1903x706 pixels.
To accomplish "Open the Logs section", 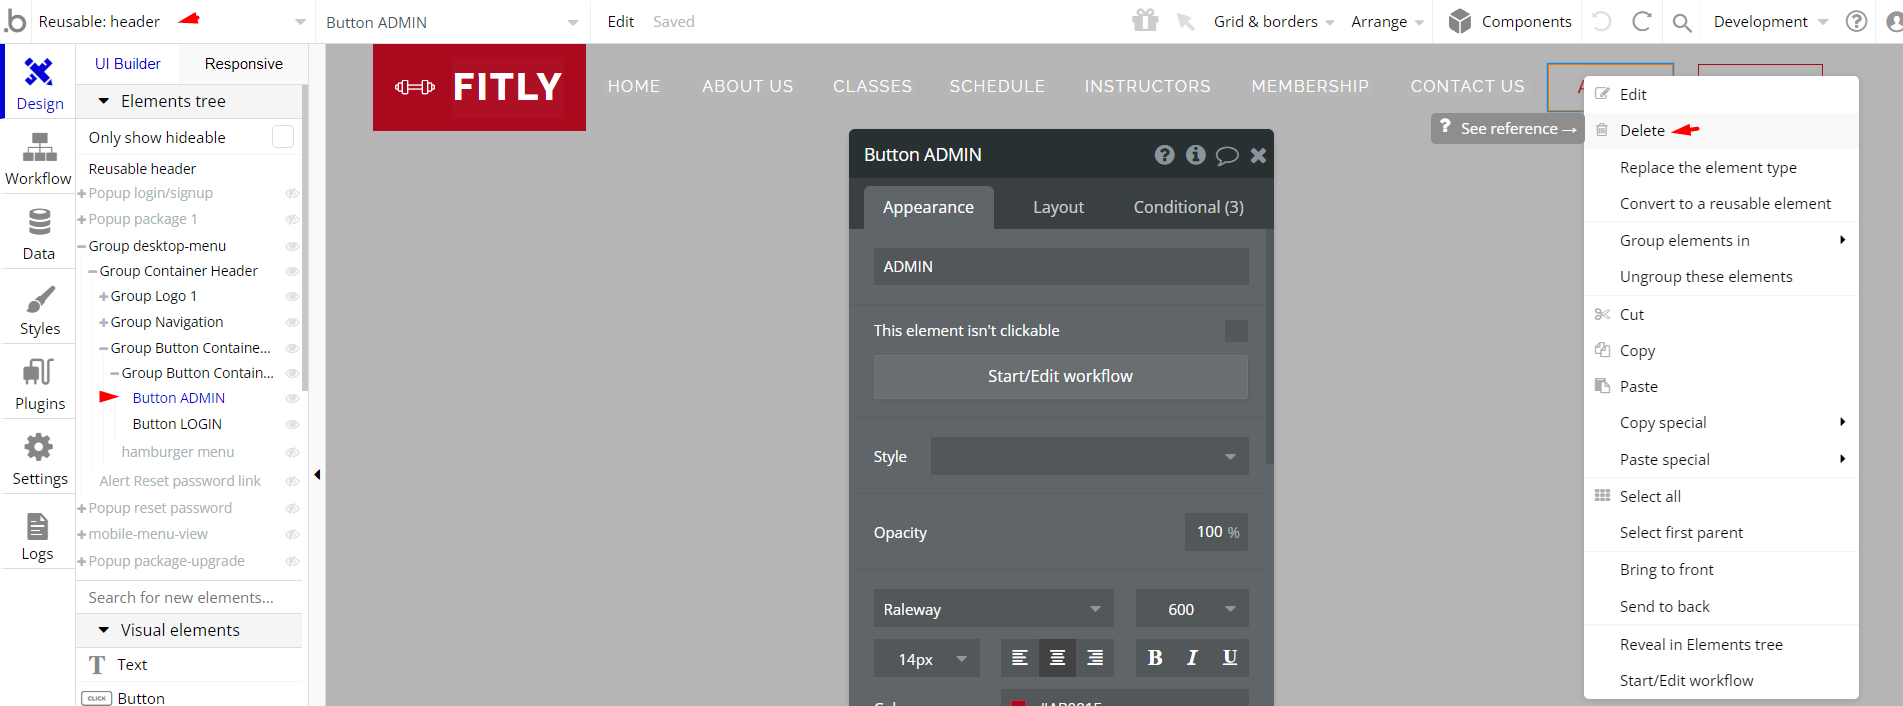I will (39, 534).
